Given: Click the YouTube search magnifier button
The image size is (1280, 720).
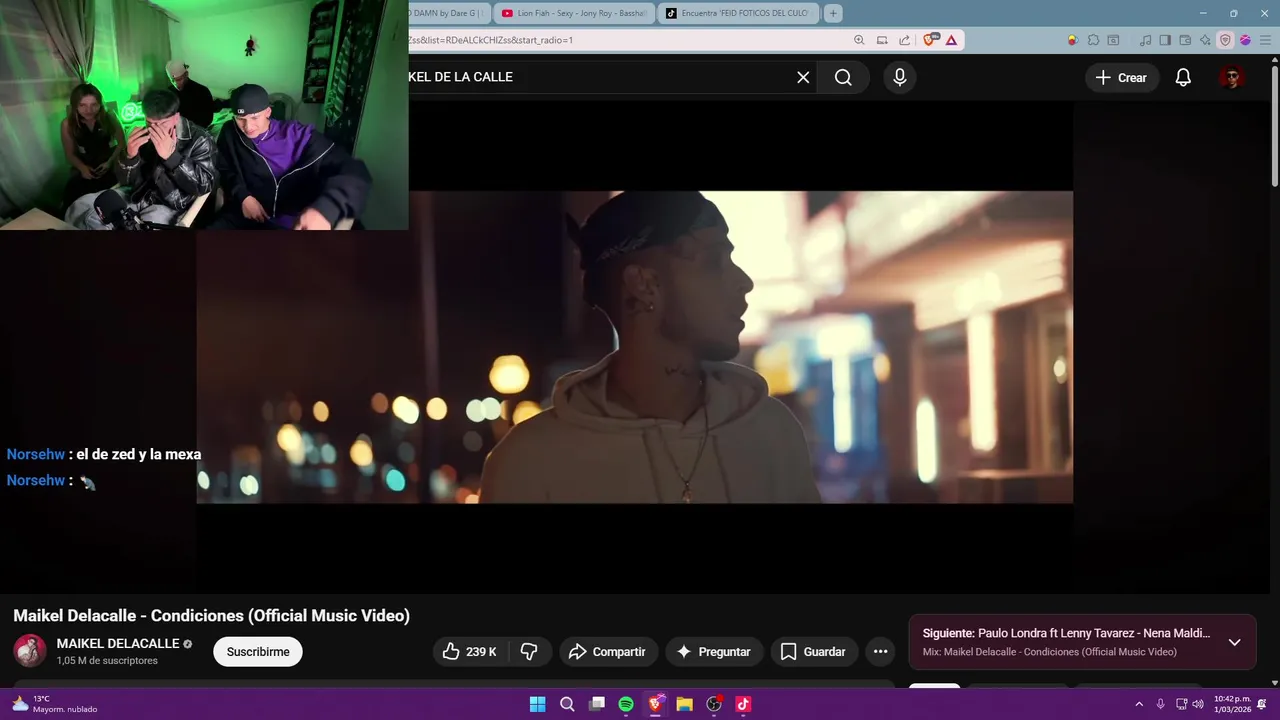Looking at the screenshot, I should pos(843,77).
